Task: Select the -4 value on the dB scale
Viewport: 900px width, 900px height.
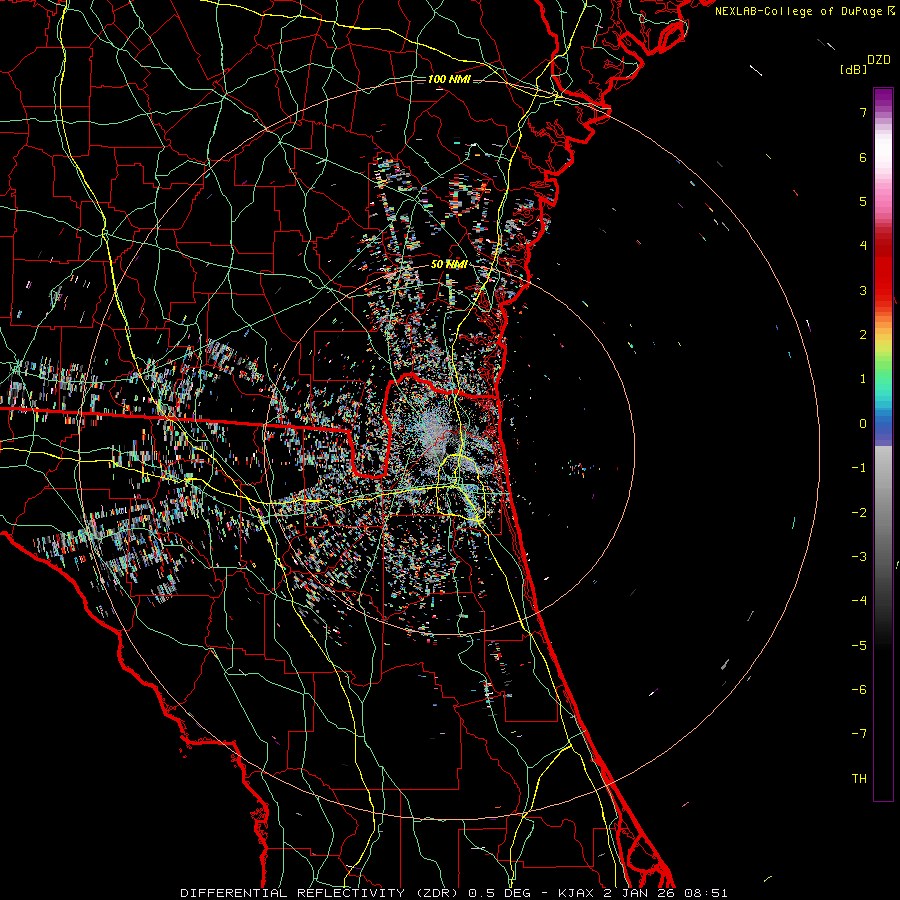Action: click(x=859, y=601)
